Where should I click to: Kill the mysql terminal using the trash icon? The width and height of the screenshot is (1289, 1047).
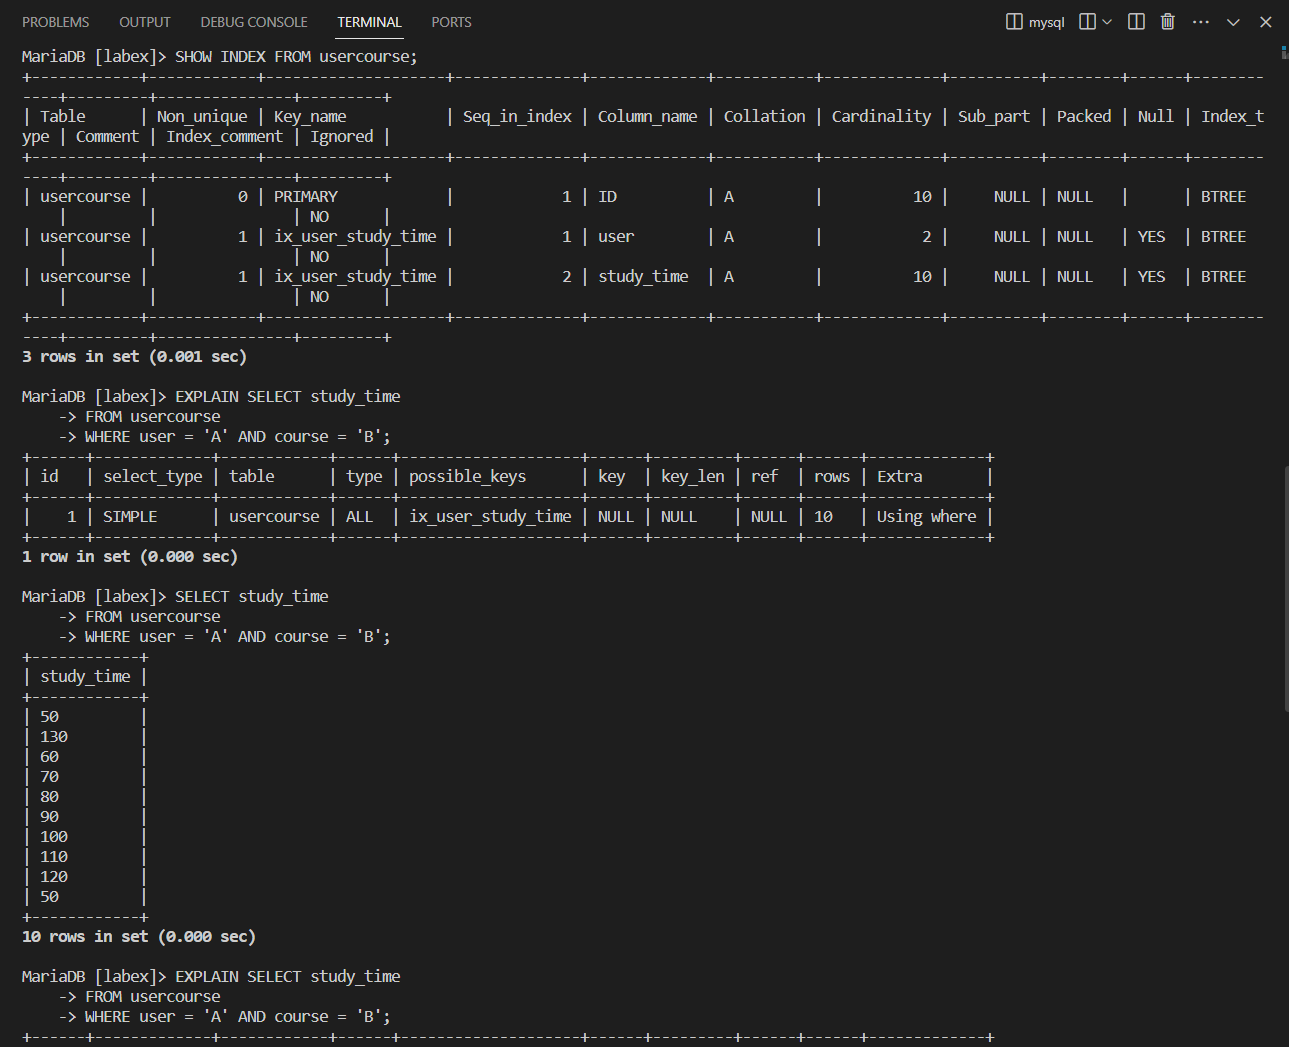point(1167,21)
